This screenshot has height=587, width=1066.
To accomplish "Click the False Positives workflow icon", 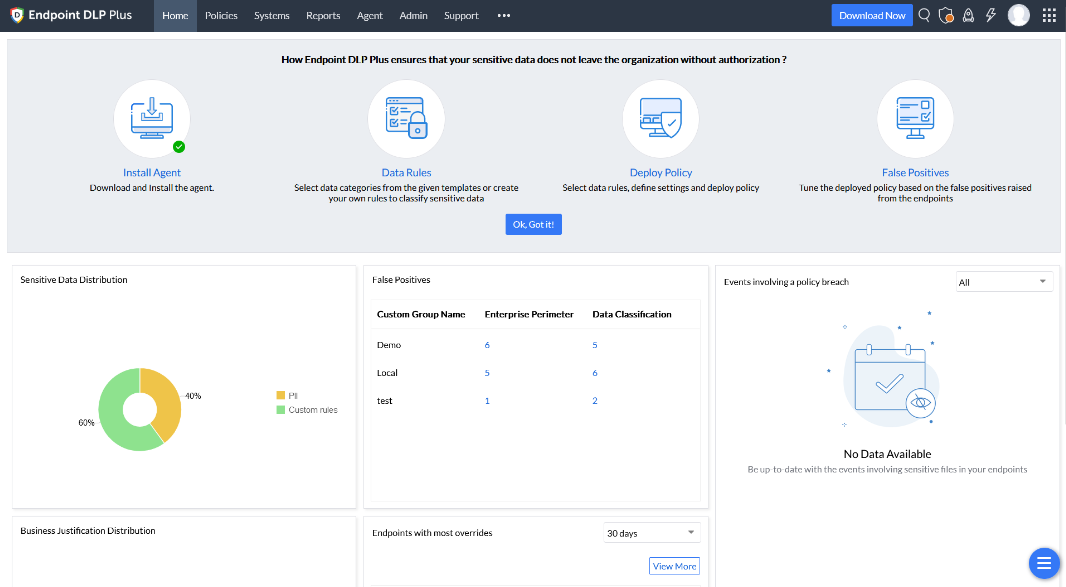I will coord(915,117).
